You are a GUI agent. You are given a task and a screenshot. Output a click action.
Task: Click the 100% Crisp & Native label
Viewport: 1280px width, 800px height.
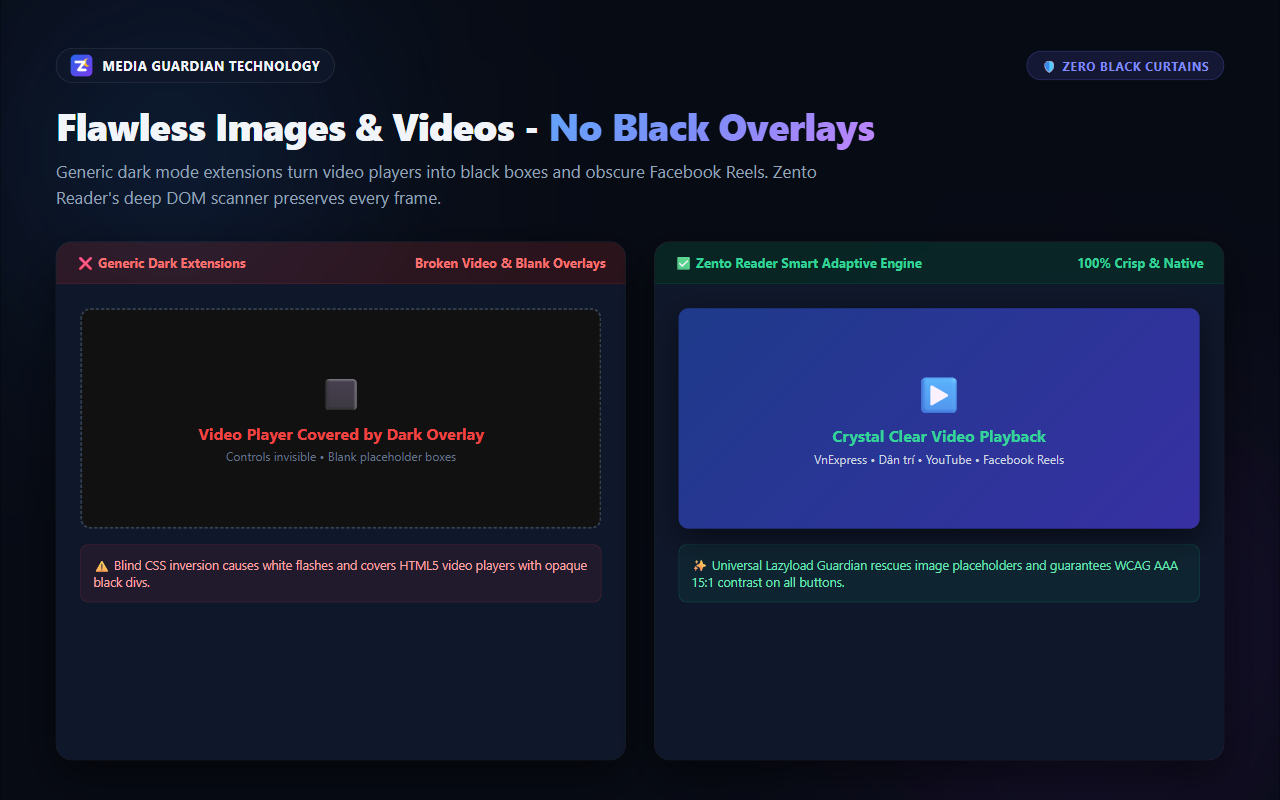tap(1140, 264)
